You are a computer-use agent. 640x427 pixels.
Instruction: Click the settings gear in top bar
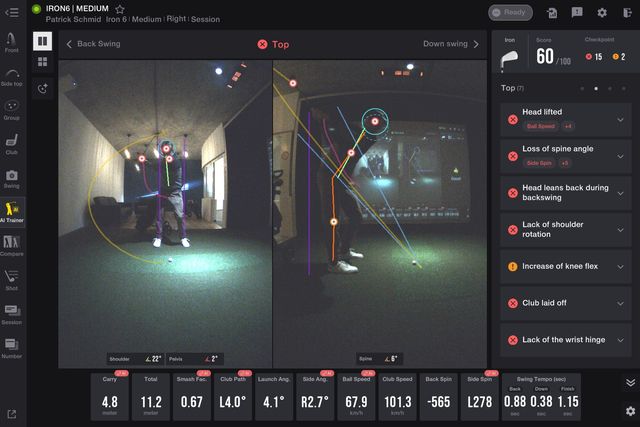click(602, 13)
